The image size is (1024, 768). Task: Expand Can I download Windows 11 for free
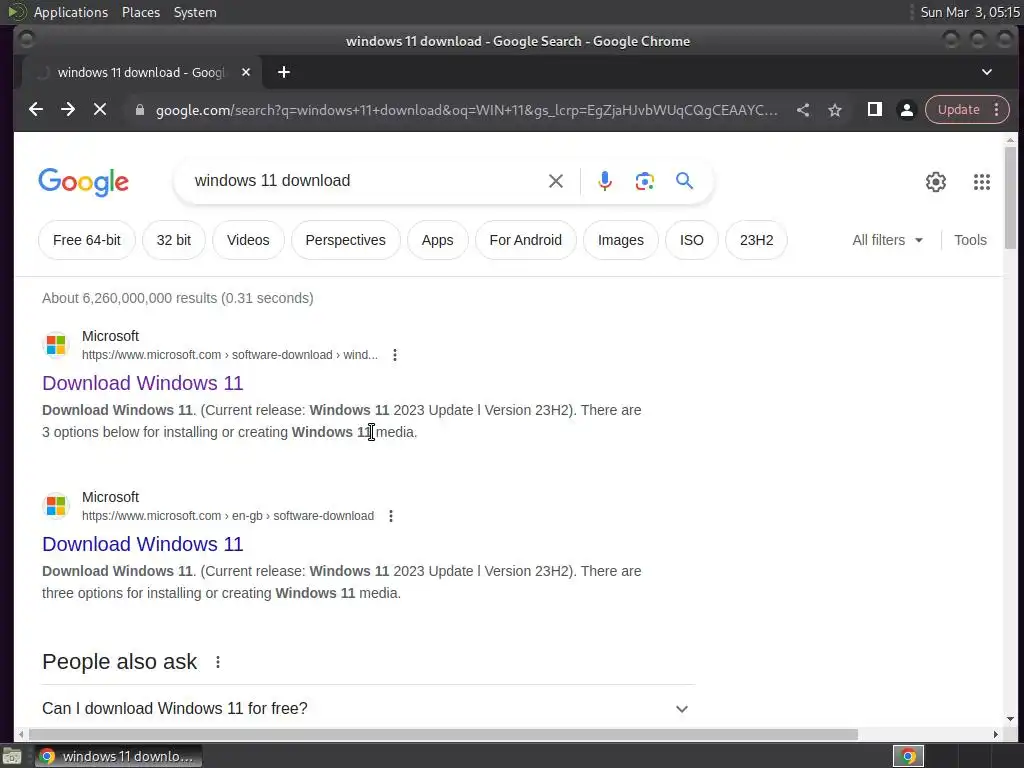[x=368, y=709]
